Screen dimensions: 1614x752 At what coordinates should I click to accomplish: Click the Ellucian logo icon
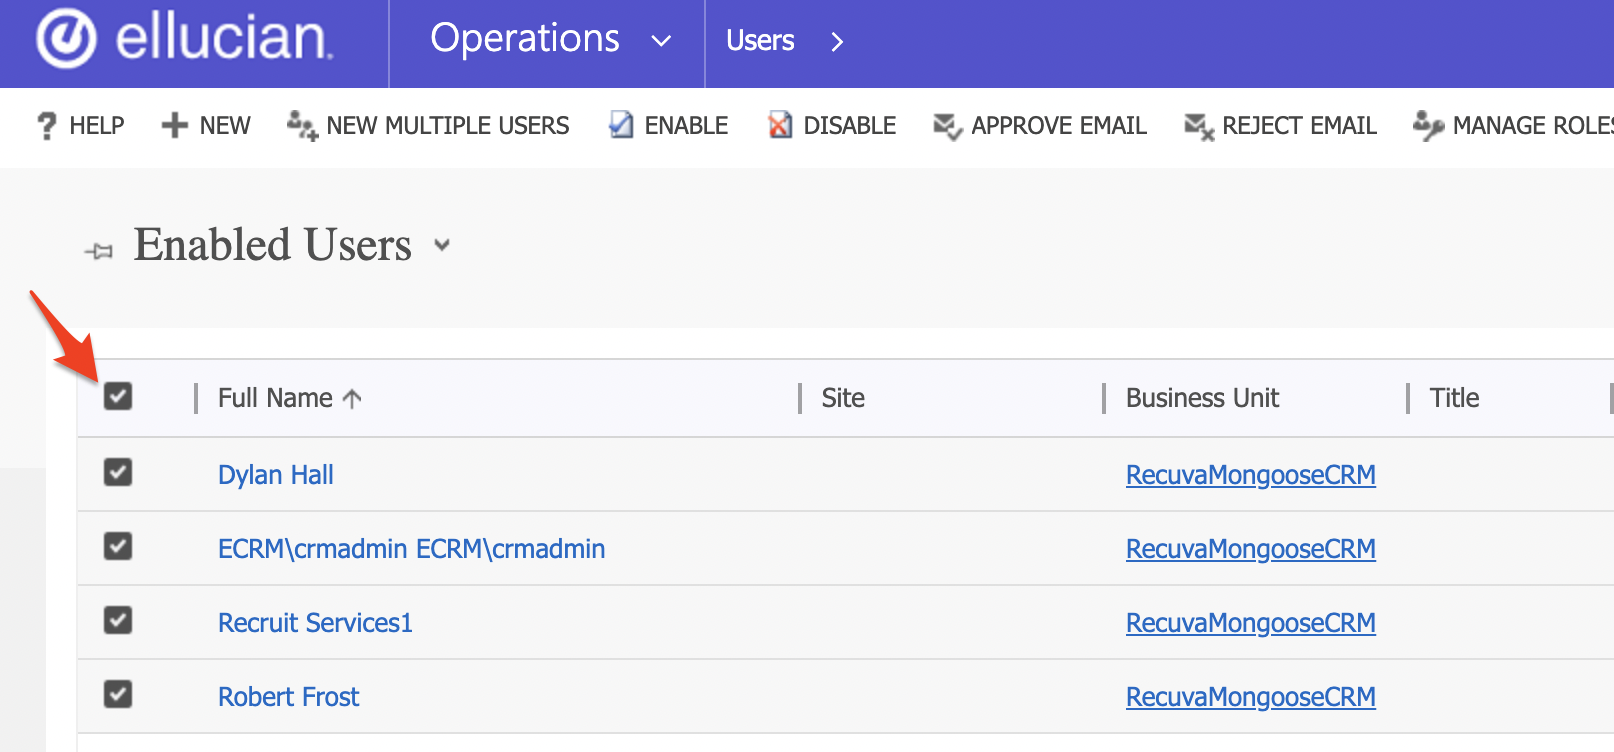(x=66, y=39)
